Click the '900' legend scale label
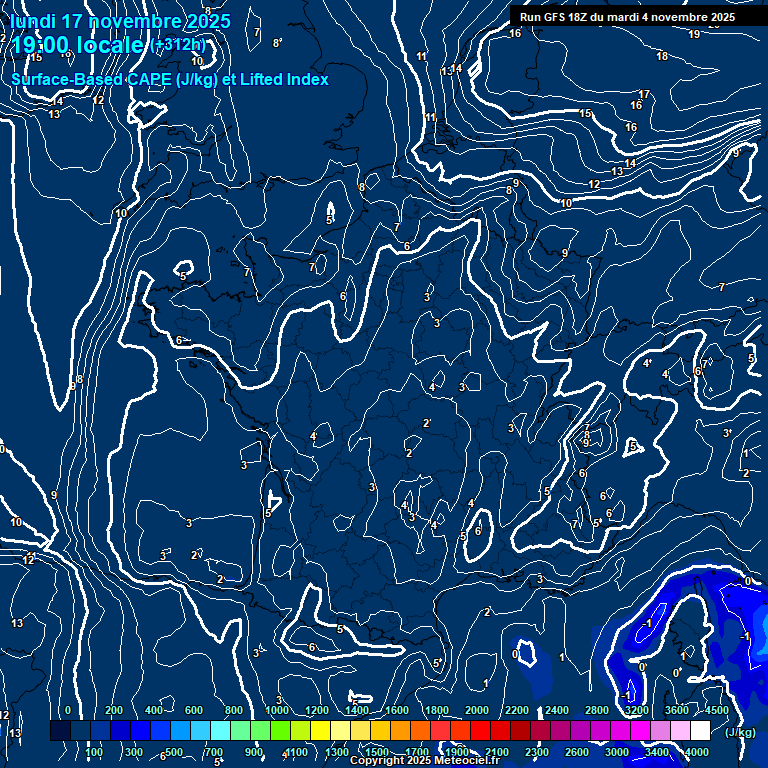The width and height of the screenshot is (768, 768). (254, 752)
